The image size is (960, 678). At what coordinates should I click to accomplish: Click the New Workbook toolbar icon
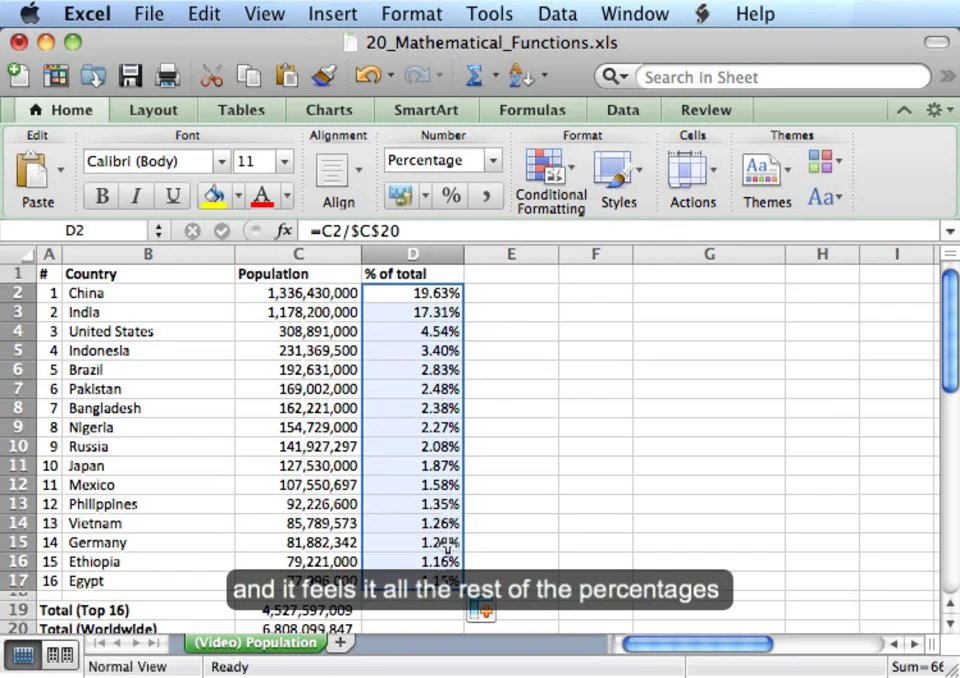pyautogui.click(x=18, y=75)
